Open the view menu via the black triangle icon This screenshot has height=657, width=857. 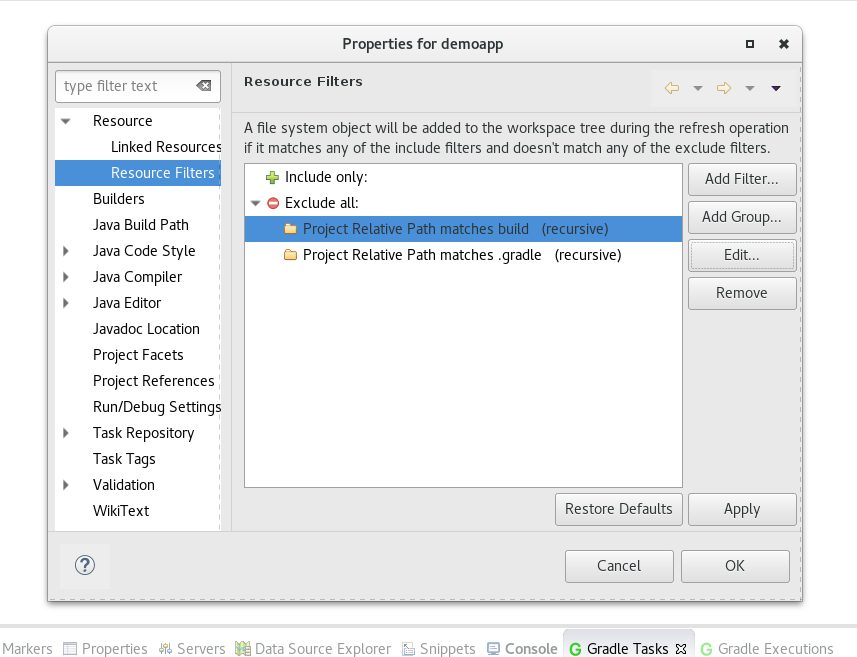coord(776,88)
